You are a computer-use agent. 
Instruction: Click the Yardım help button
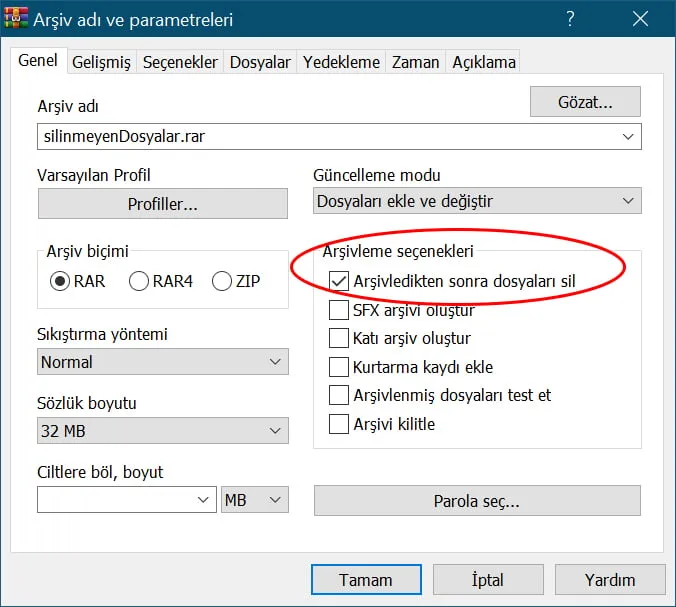click(x=610, y=579)
